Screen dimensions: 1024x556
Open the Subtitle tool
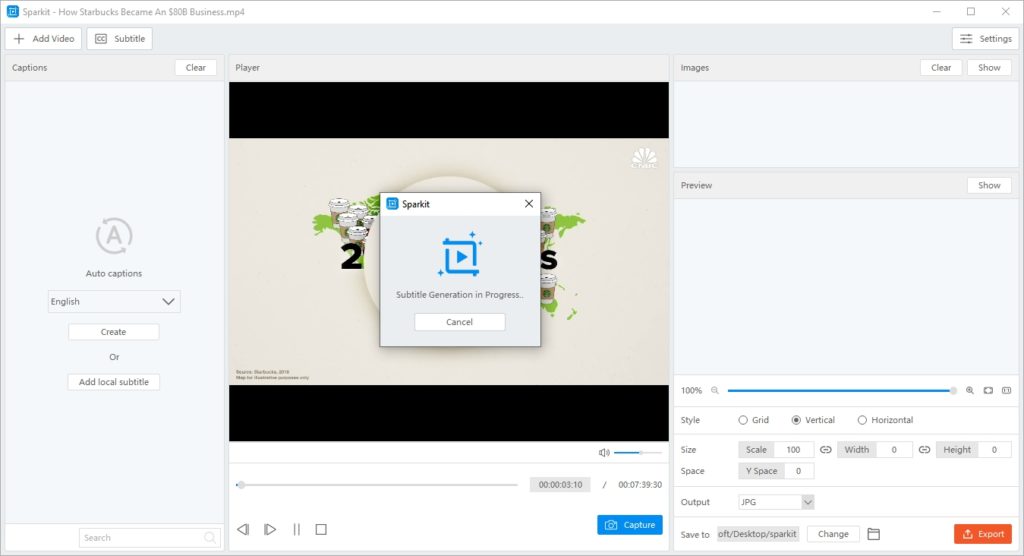click(120, 39)
